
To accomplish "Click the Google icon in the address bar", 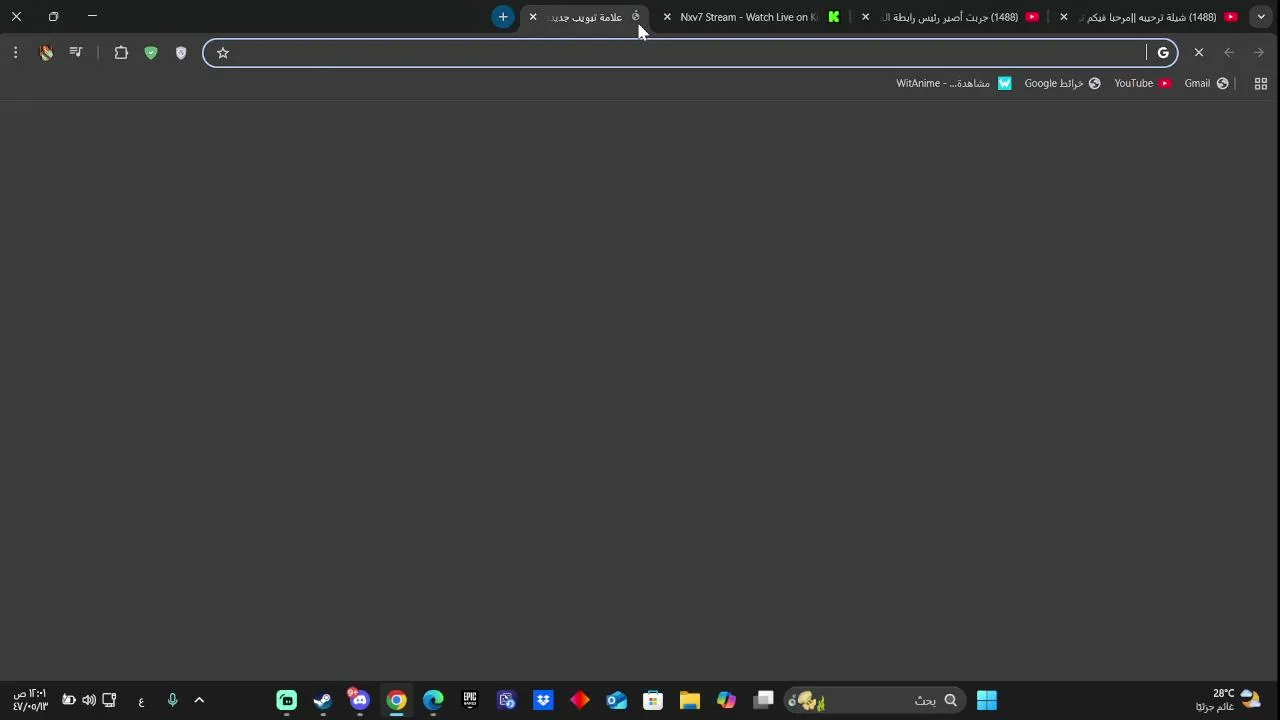I will (x=1163, y=53).
